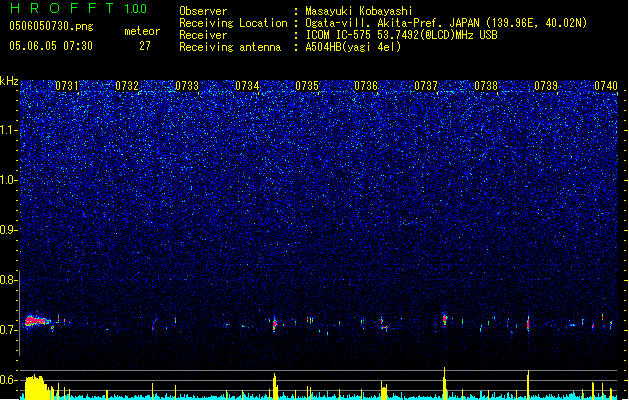Screen dimensions: 629x400
Task: Click the 1.0 kHz axis label
Action: (8, 180)
